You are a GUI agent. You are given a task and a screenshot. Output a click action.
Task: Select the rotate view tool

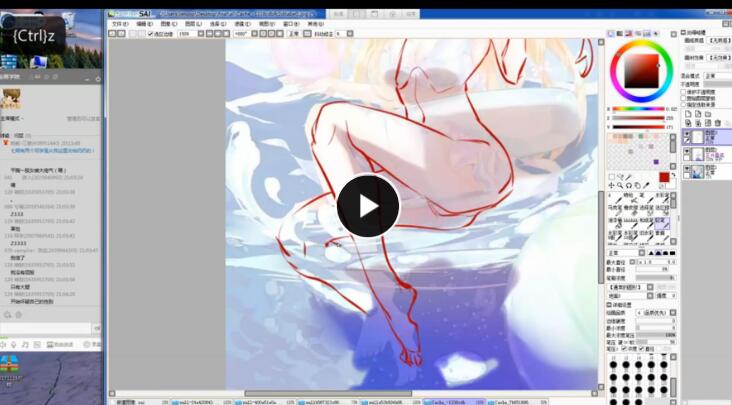pos(629,186)
